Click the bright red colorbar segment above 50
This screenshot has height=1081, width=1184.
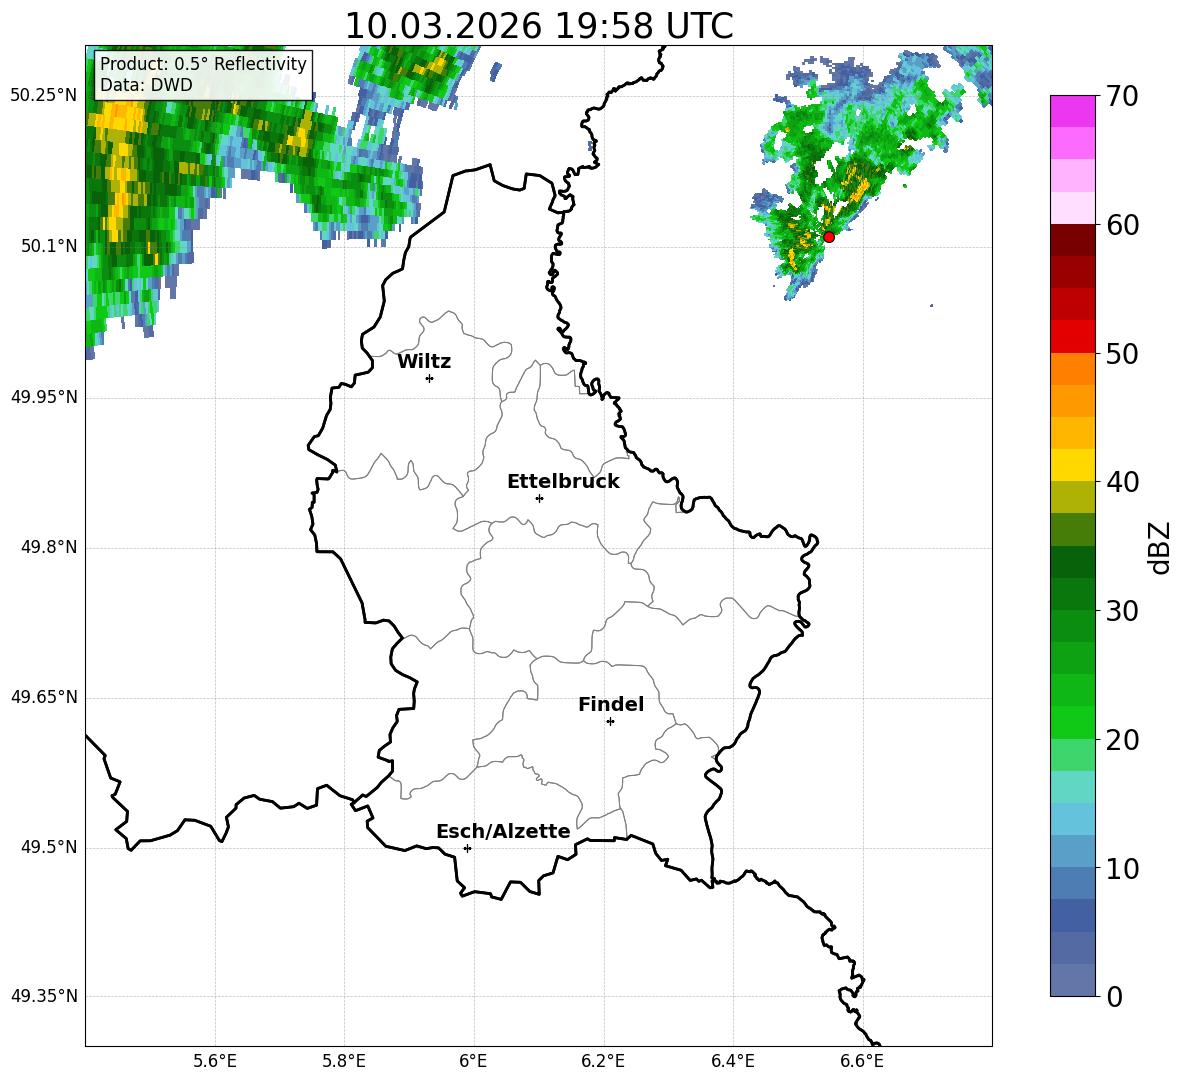pos(1072,337)
